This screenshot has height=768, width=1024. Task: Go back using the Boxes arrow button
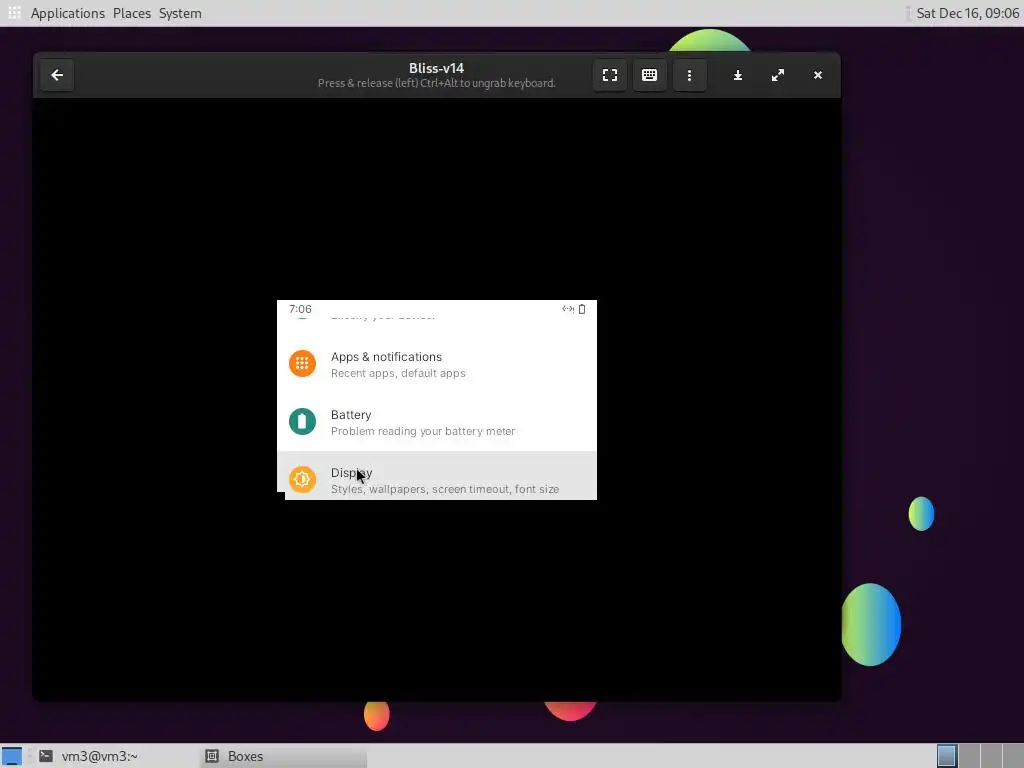[x=57, y=75]
